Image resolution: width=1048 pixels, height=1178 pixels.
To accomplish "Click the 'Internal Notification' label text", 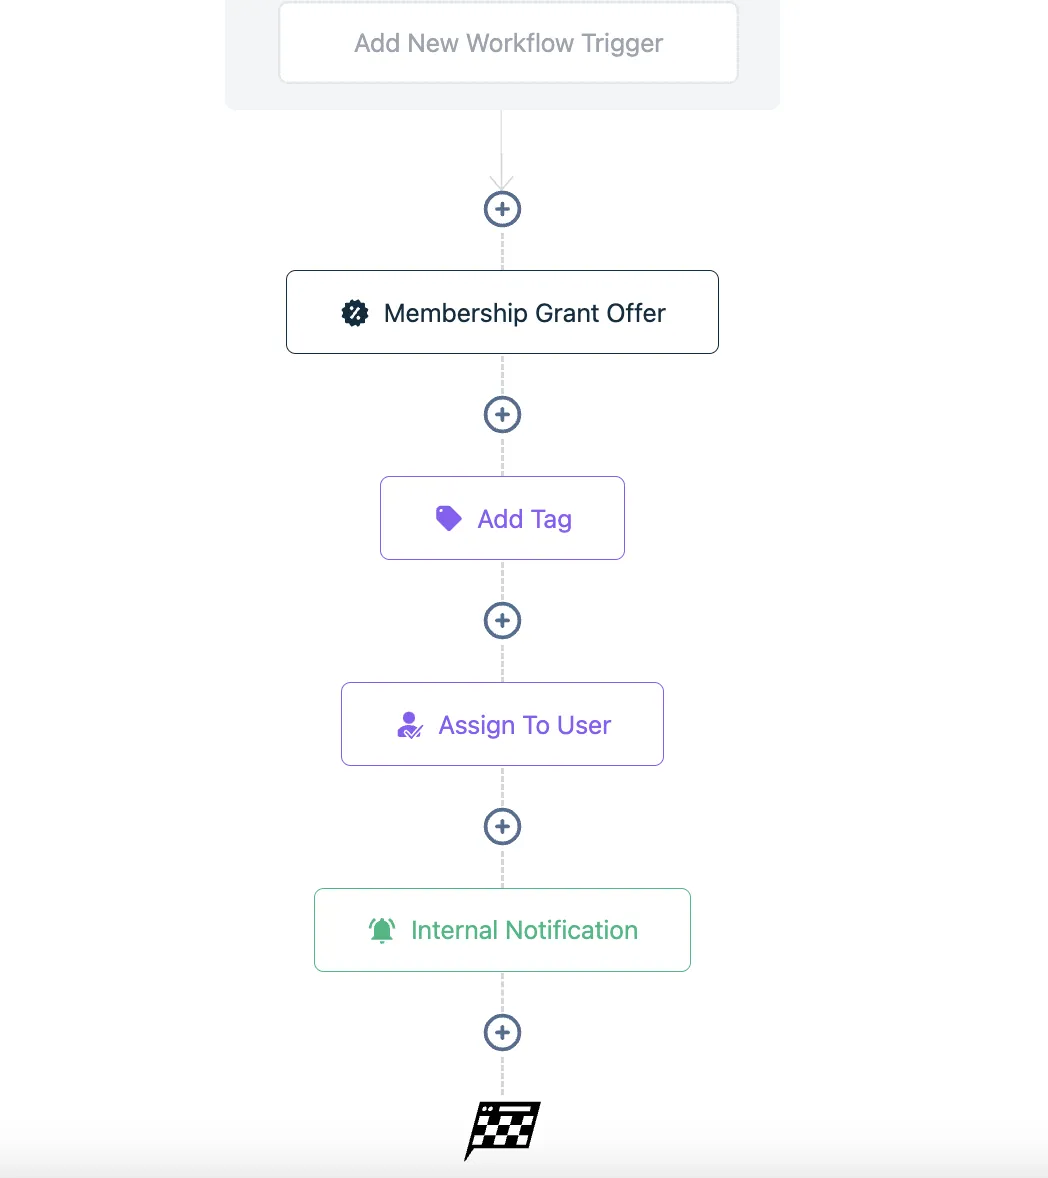I will 524,931.
